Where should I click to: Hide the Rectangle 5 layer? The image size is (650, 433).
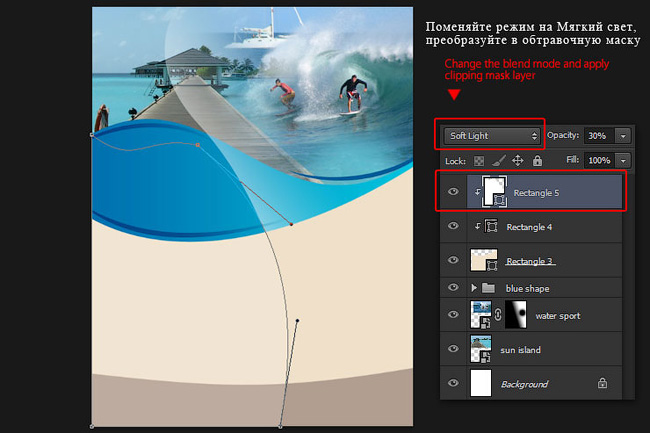(x=453, y=191)
